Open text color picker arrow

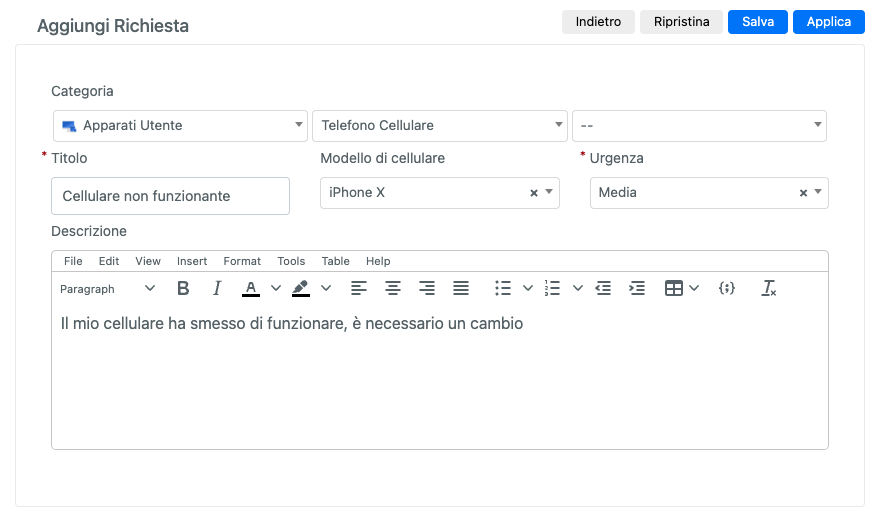pos(276,289)
